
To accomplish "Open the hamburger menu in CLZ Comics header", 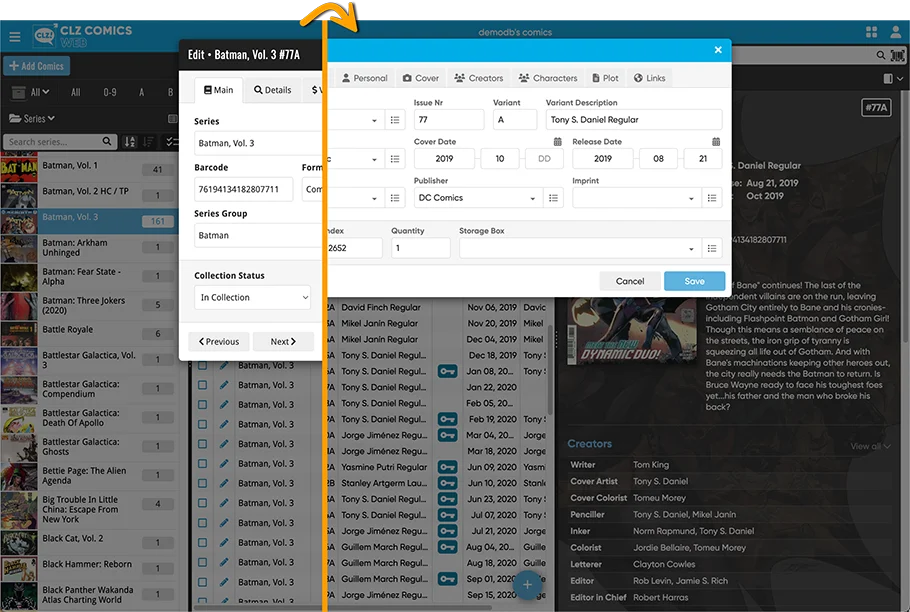I will pos(15,37).
